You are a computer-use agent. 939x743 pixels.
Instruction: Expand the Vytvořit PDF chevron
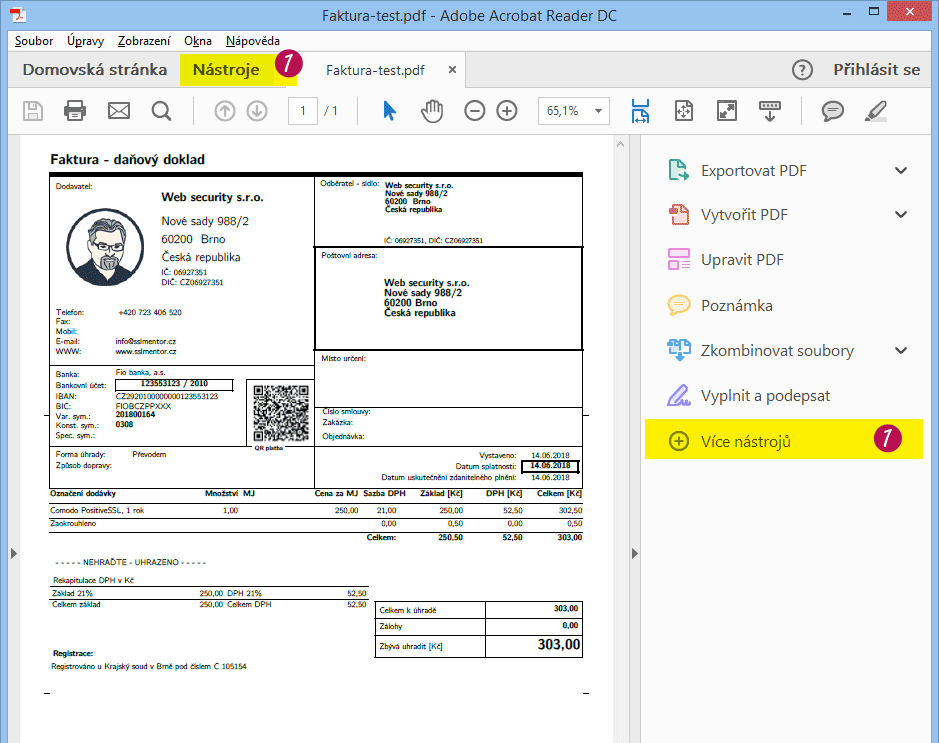click(x=901, y=214)
